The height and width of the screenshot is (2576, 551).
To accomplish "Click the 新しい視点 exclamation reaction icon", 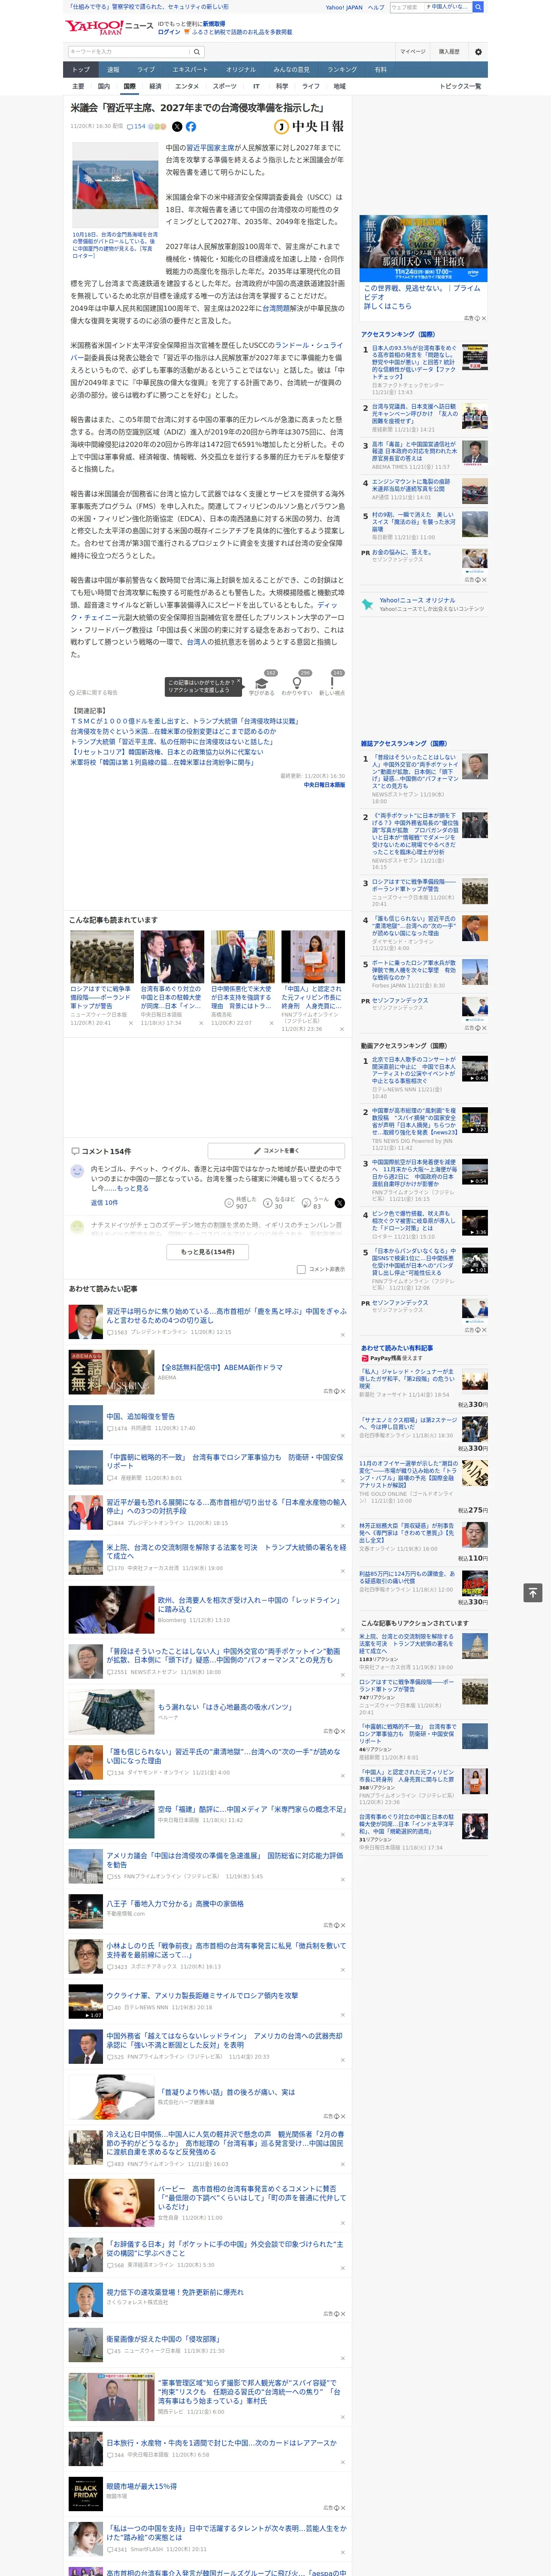I will 332,683.
